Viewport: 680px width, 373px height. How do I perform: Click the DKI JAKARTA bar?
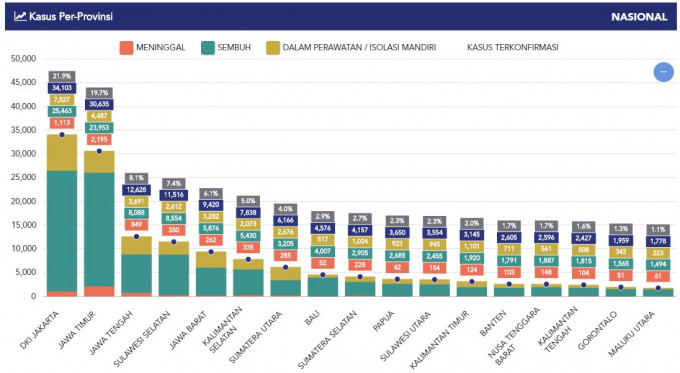point(62,216)
